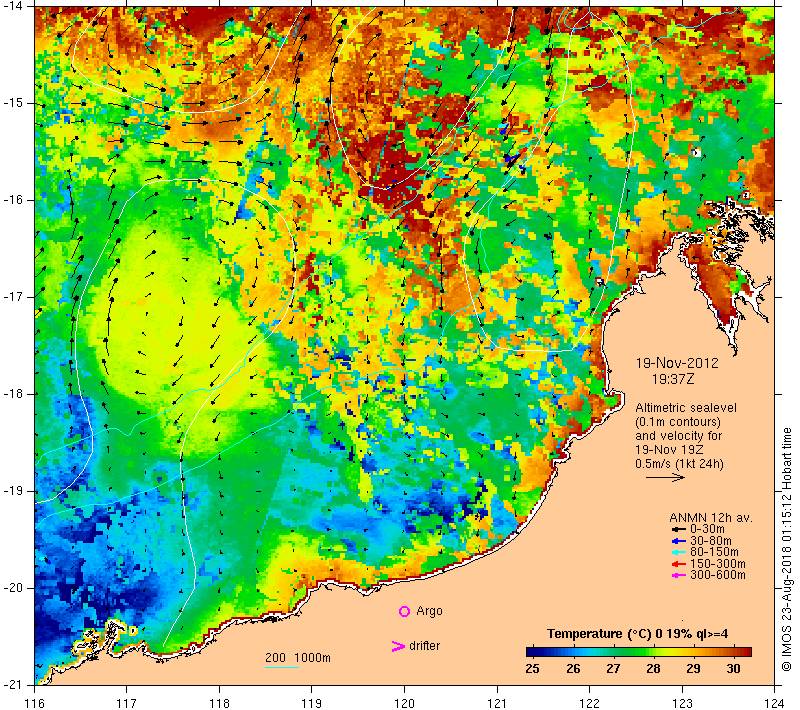Viewport: 800px width, 710px height.
Task: Click the "19-Nov-2012" date label
Action: (x=677, y=363)
